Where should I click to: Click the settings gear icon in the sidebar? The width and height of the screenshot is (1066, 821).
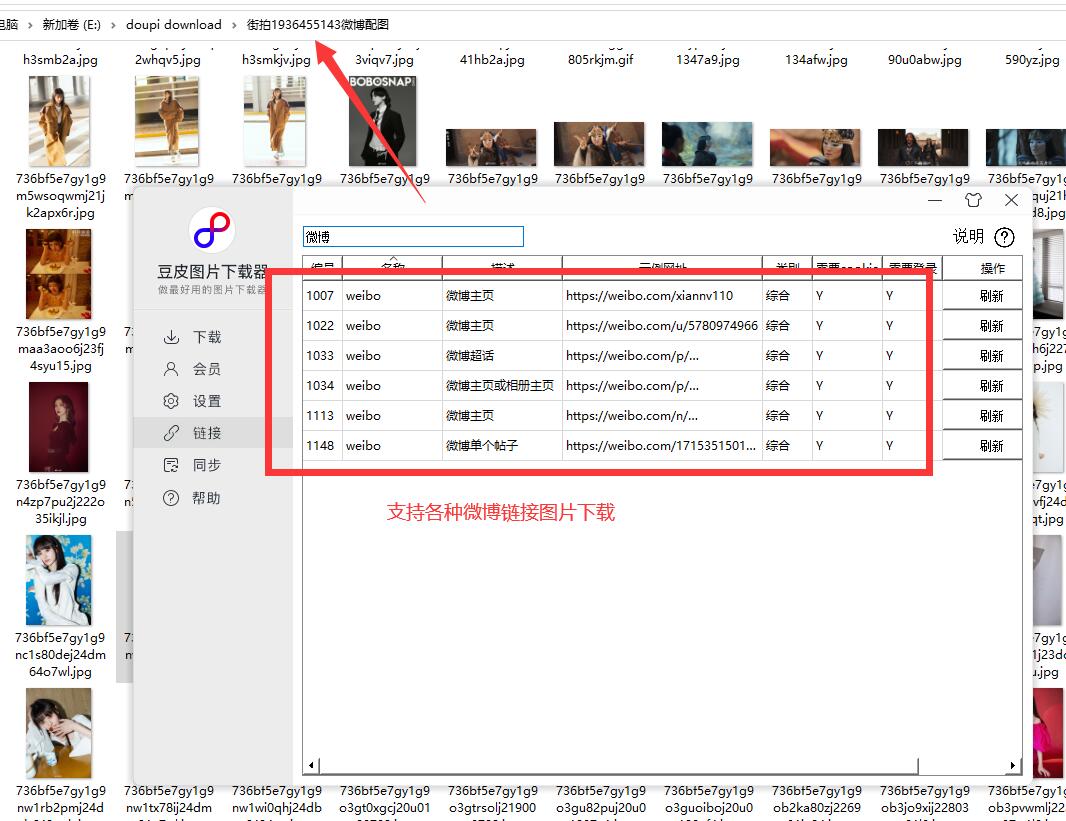coord(171,401)
